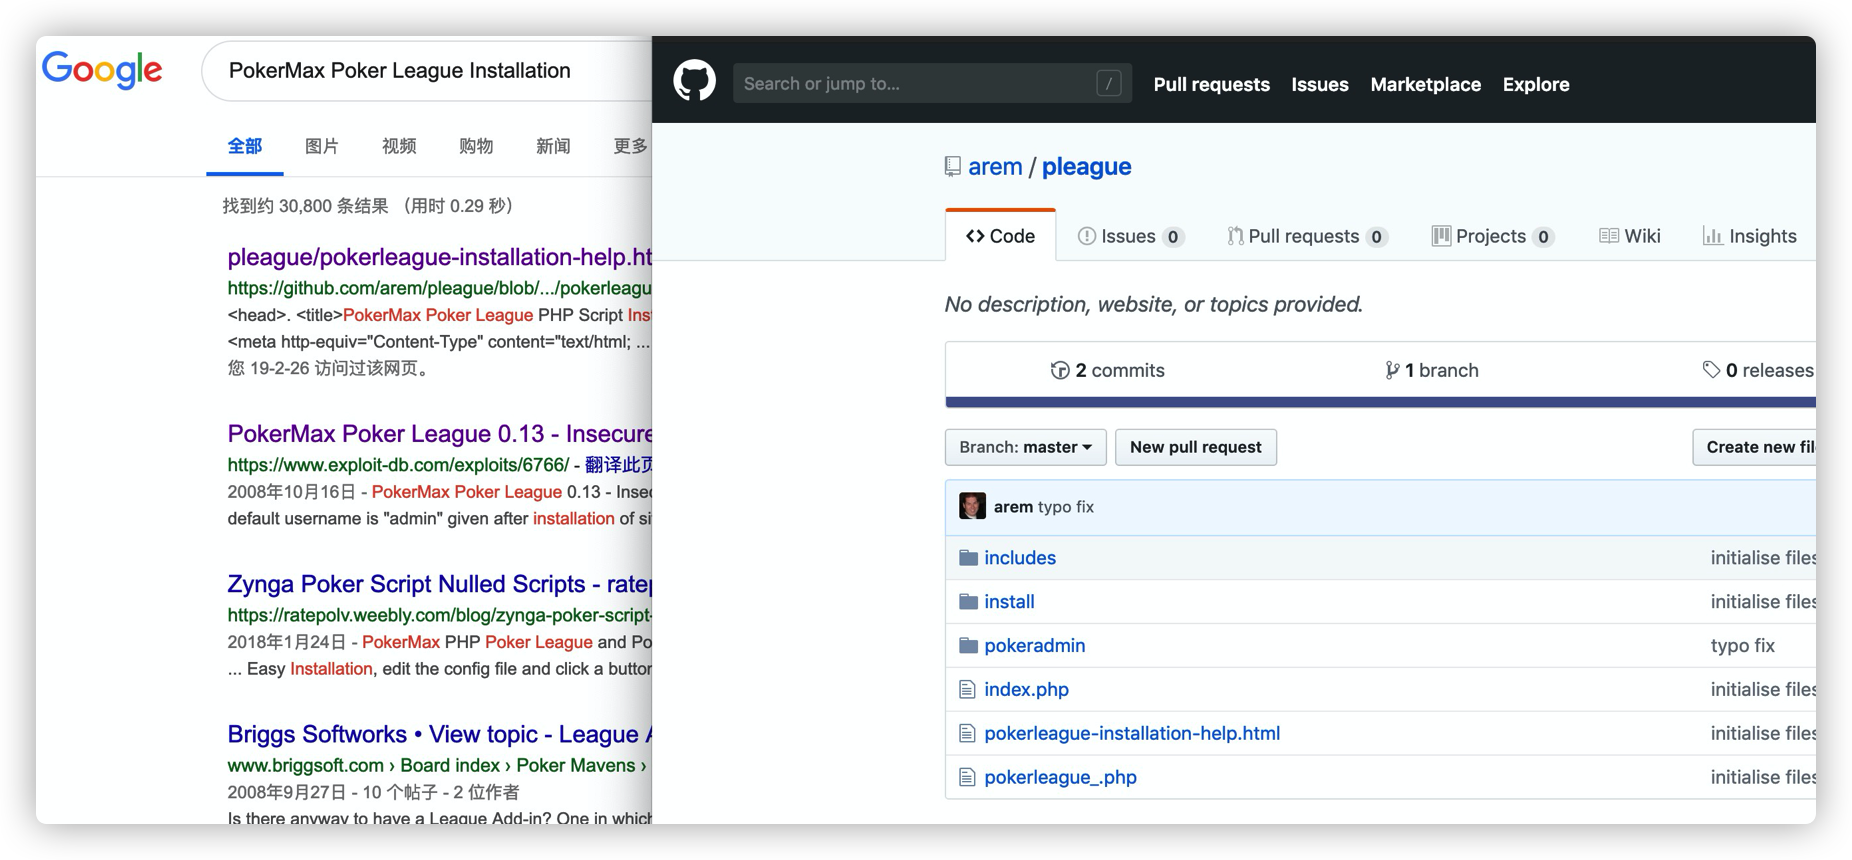Click the GitHub octocat logo

[694, 81]
